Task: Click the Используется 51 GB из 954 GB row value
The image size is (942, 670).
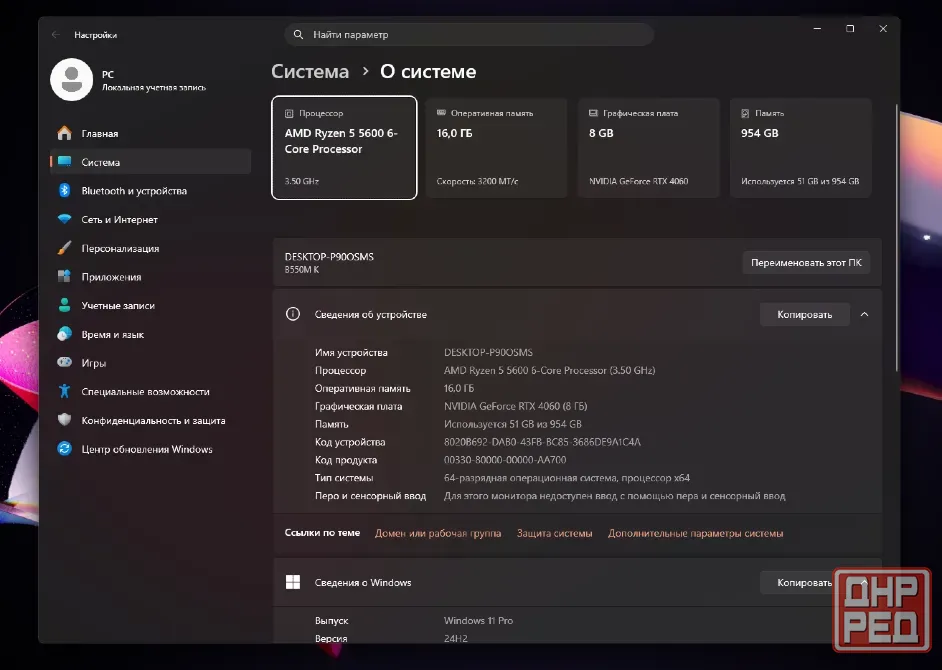Action: (x=513, y=424)
